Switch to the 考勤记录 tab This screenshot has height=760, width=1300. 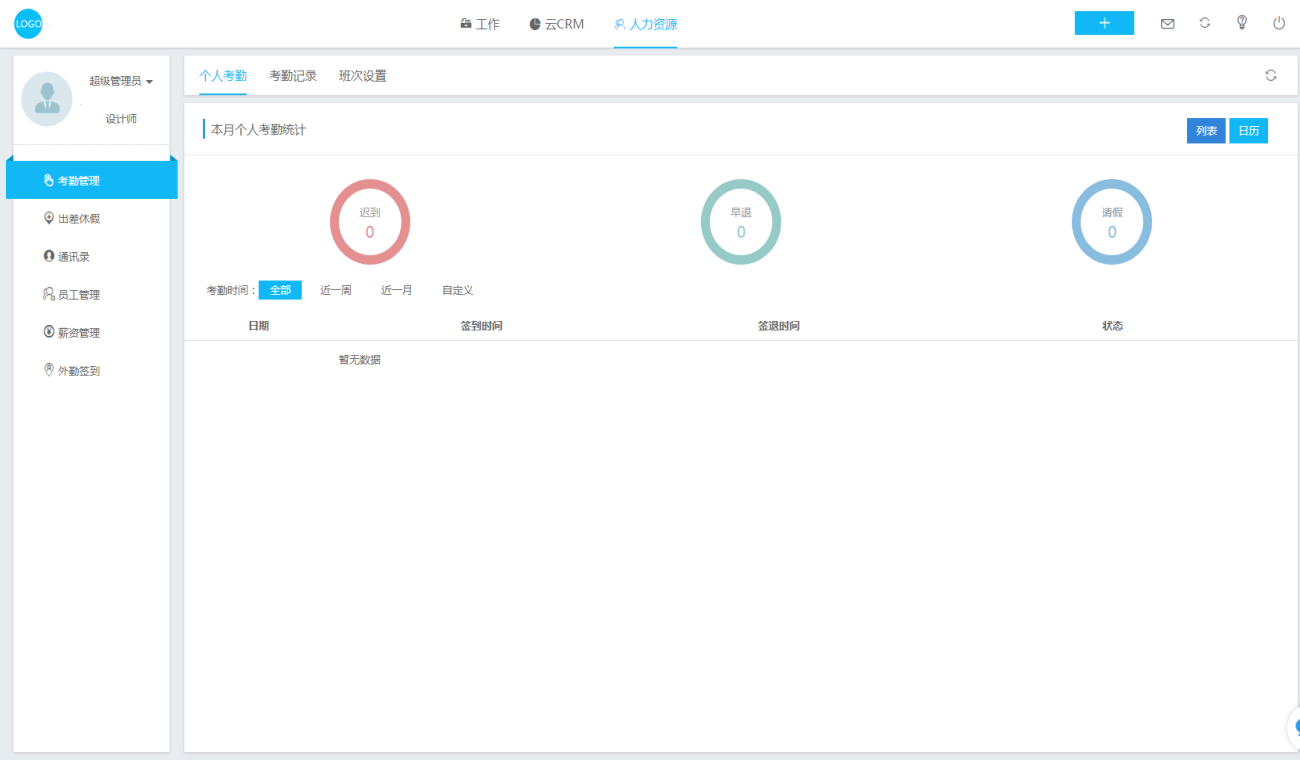(293, 76)
